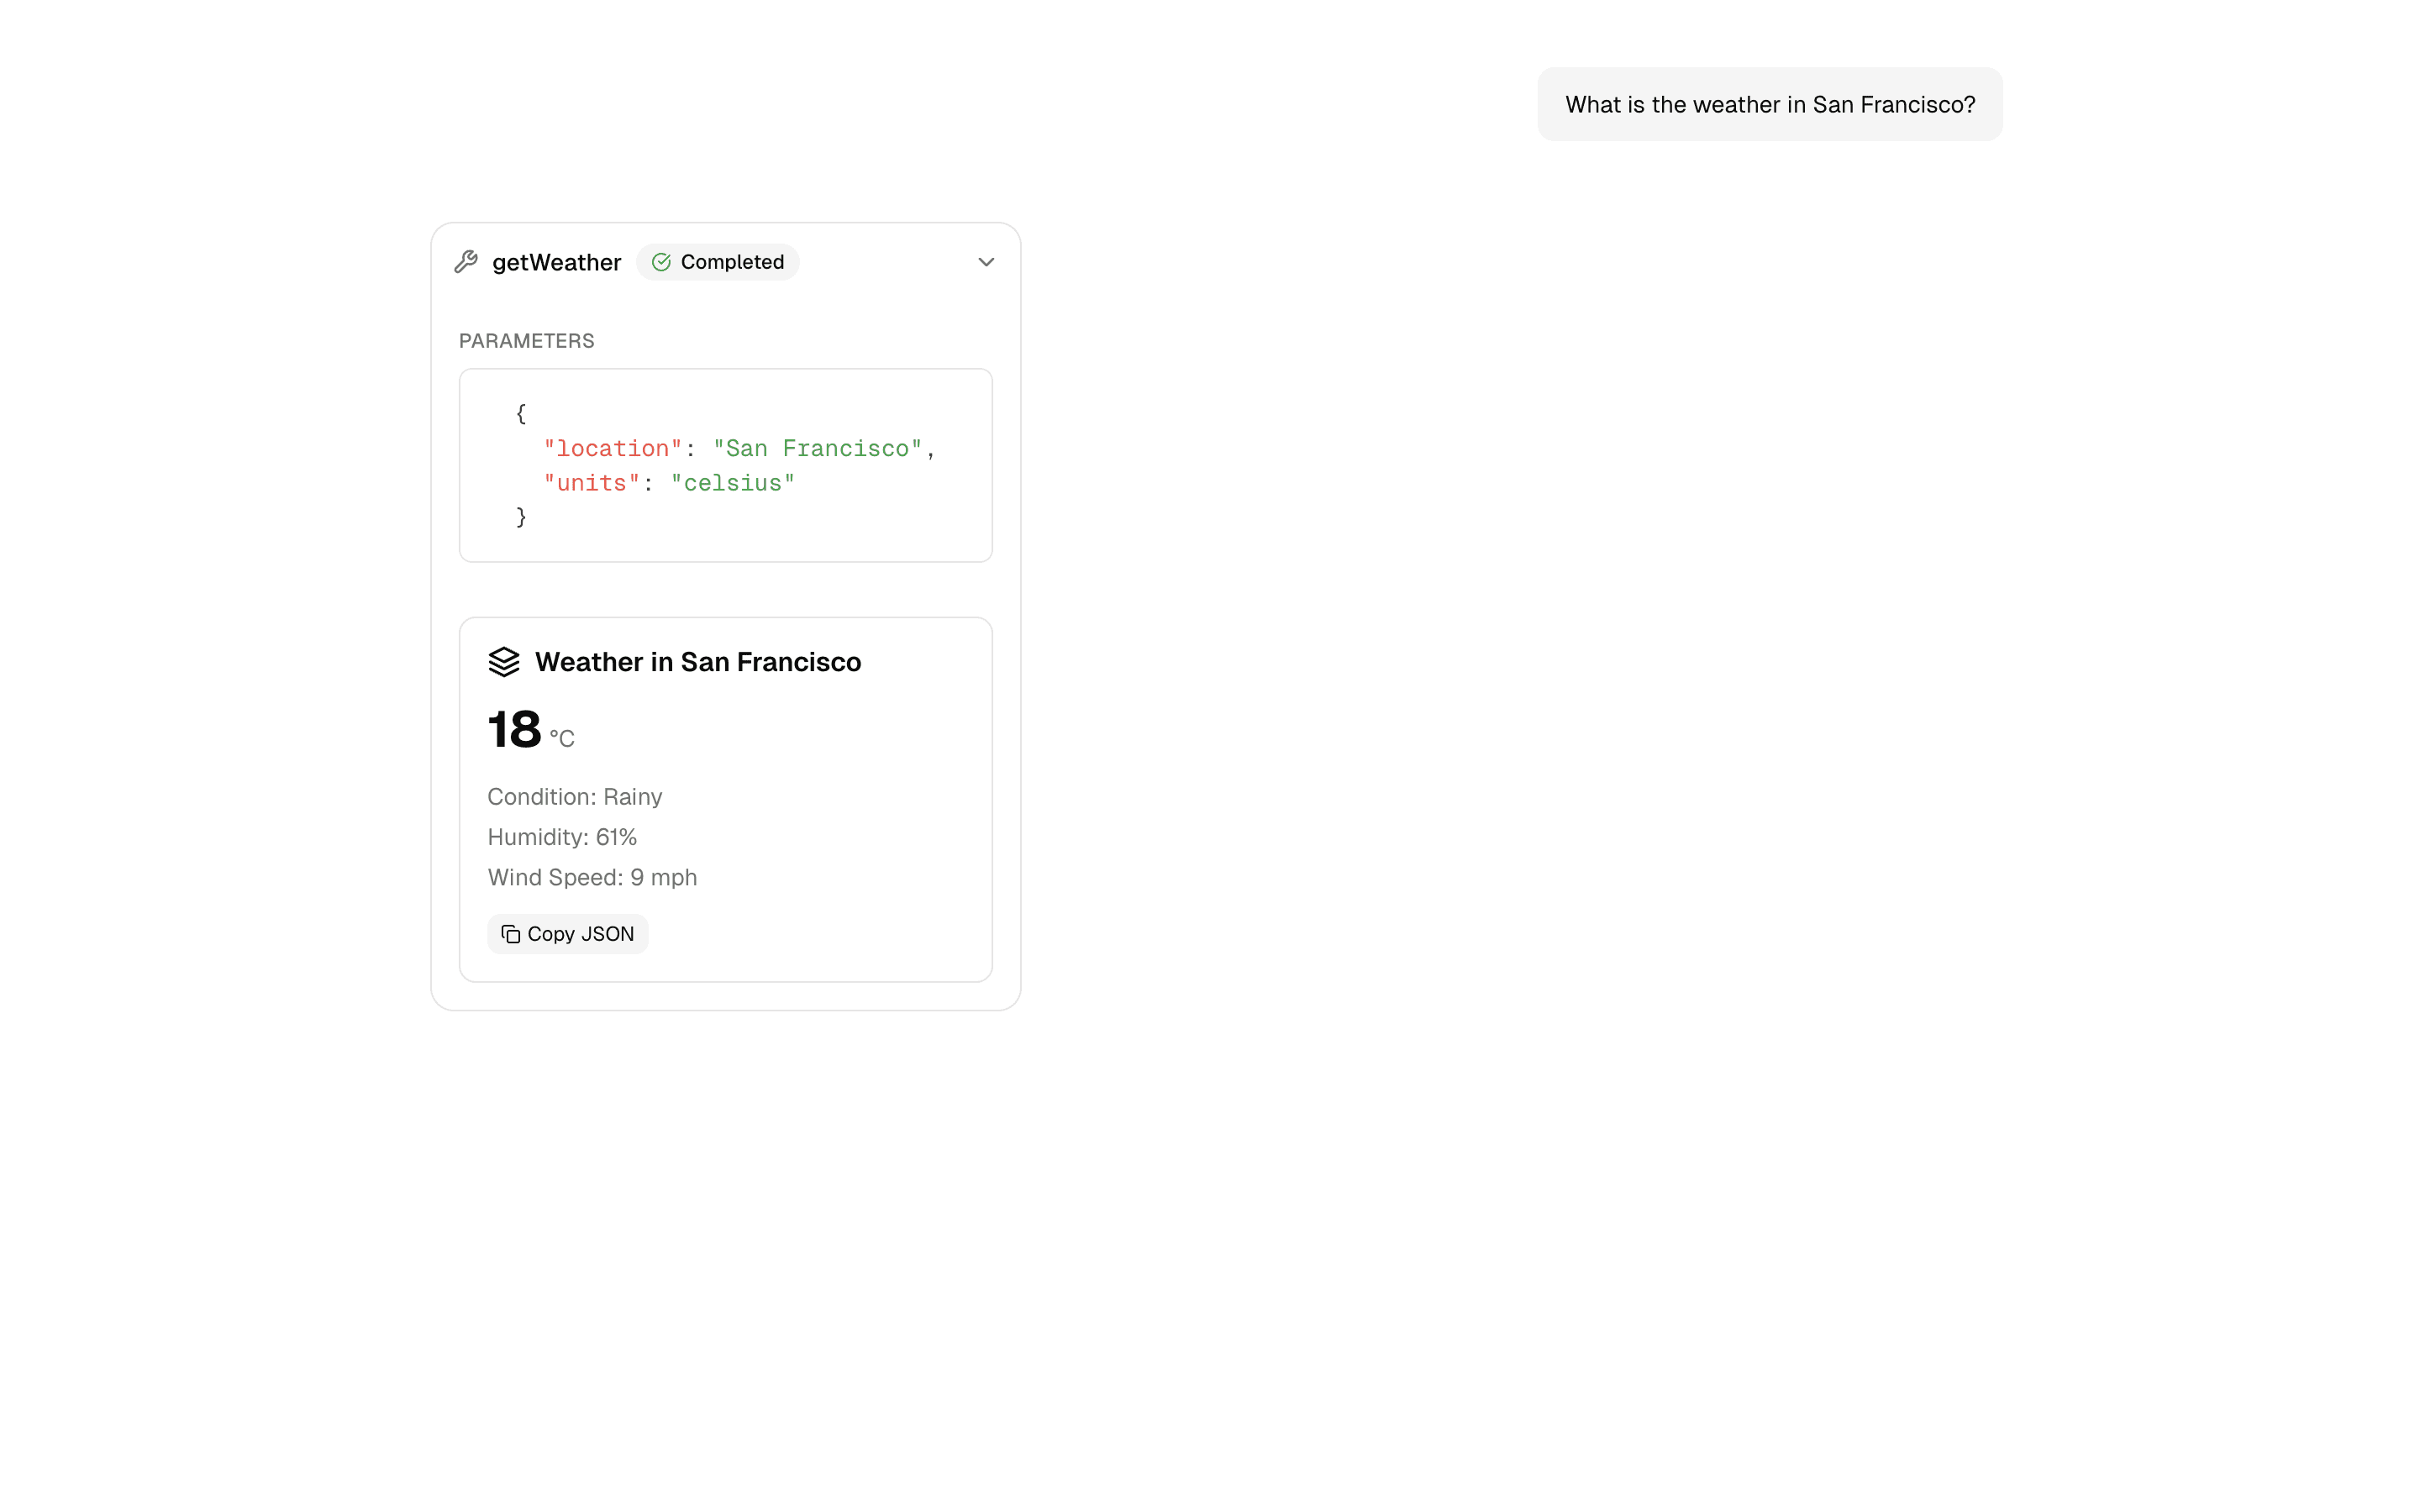
Task: Select the "San Francisco" value in parameters
Action: [817, 448]
